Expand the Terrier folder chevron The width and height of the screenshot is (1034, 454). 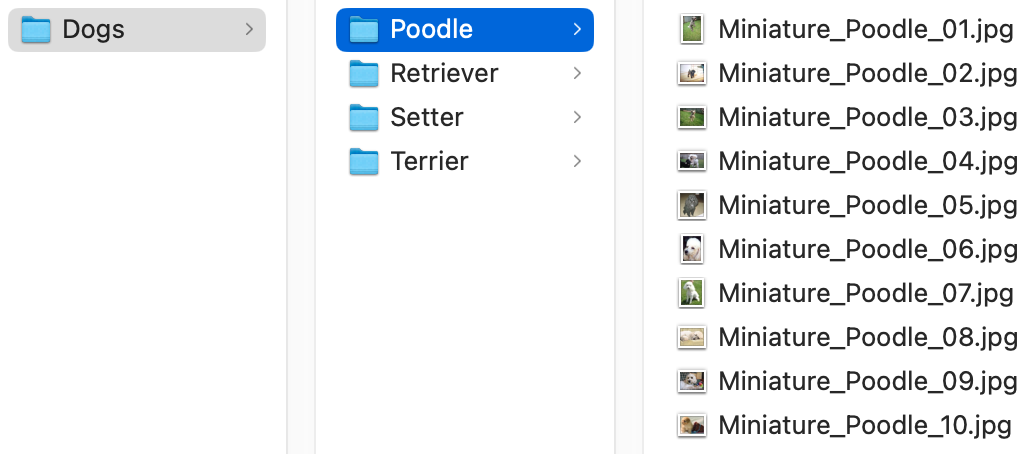[x=577, y=161]
